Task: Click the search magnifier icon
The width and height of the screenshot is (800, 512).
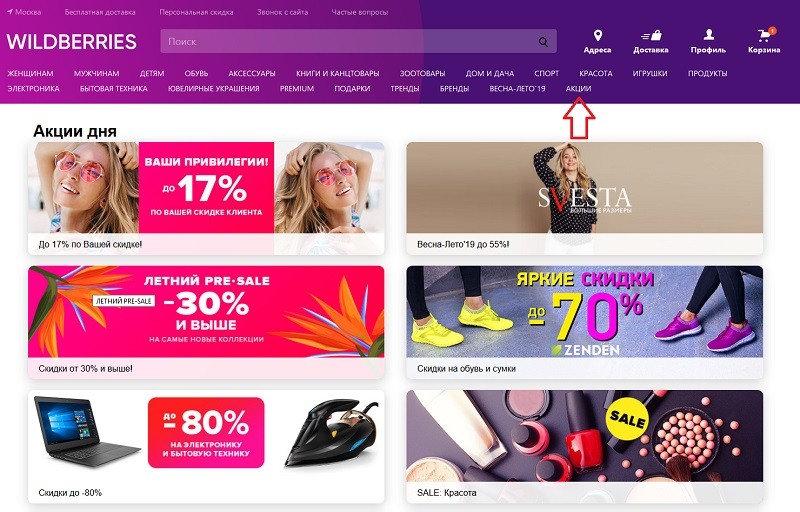Action: tap(543, 42)
